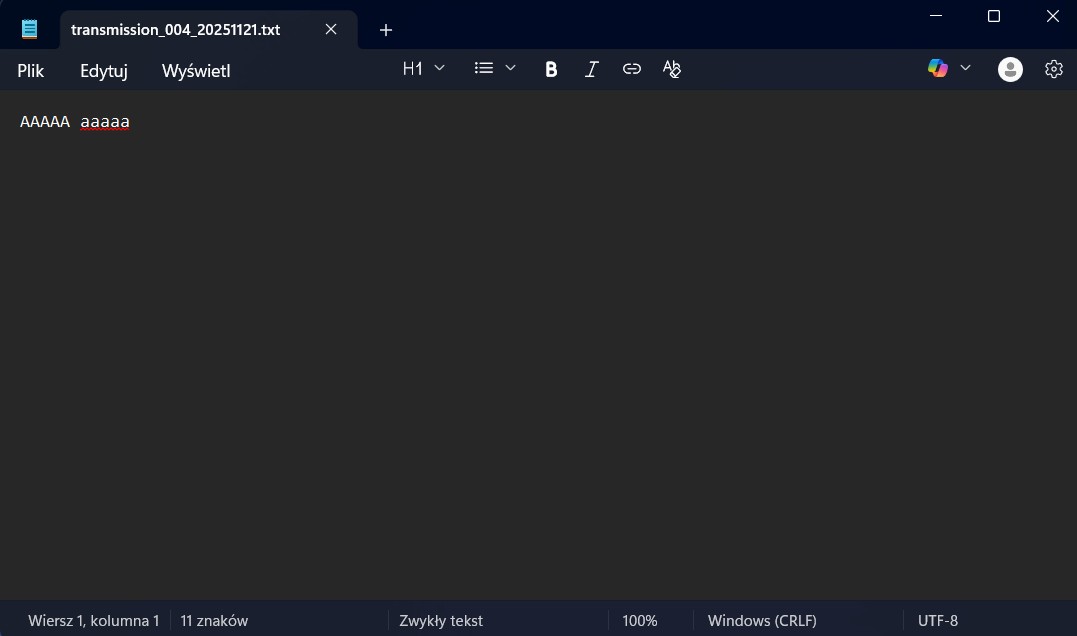Click the Windows (CRLF) line ending indicator
Viewport: 1077px width, 636px height.
(x=762, y=621)
